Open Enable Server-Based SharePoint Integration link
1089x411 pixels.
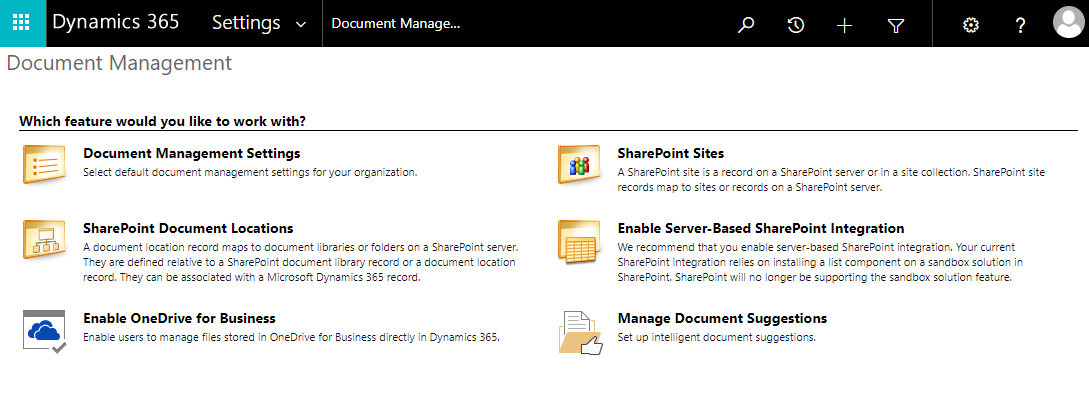(760, 228)
